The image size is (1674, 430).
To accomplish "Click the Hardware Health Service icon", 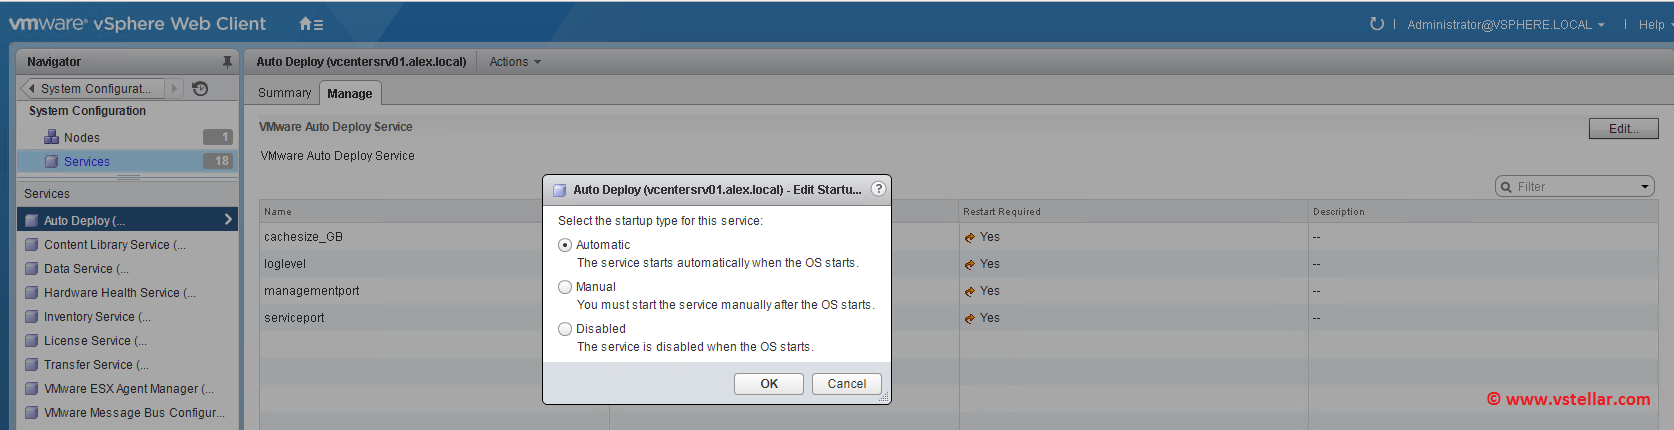I will point(32,293).
